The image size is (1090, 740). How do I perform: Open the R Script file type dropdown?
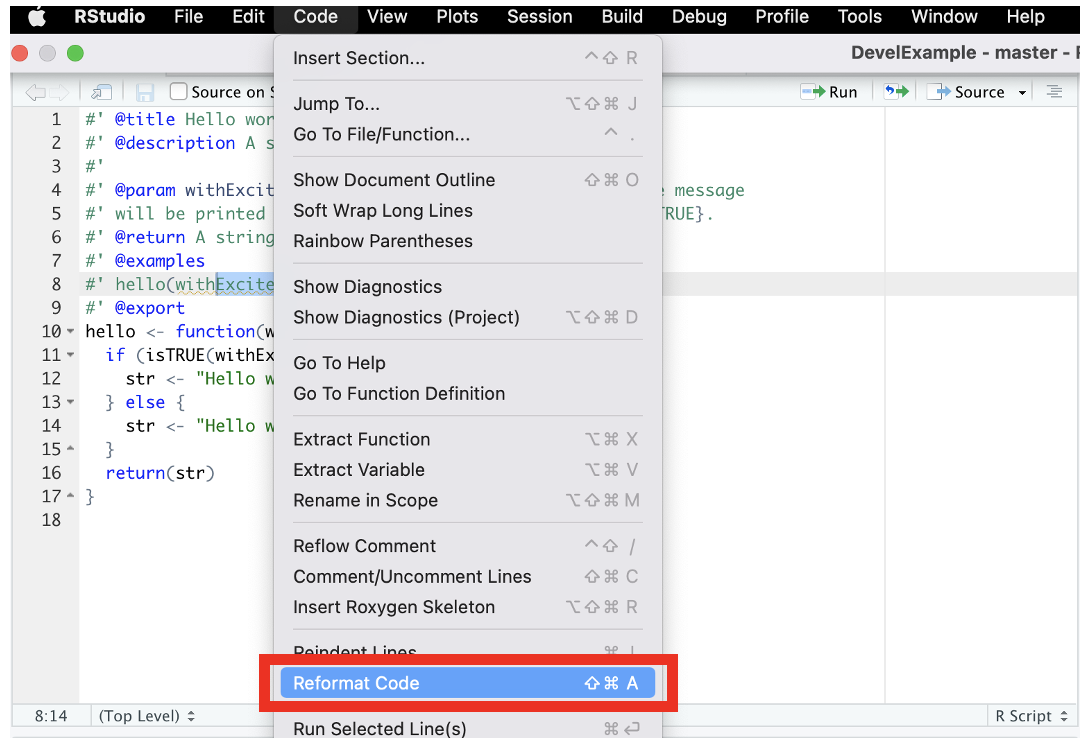1032,716
